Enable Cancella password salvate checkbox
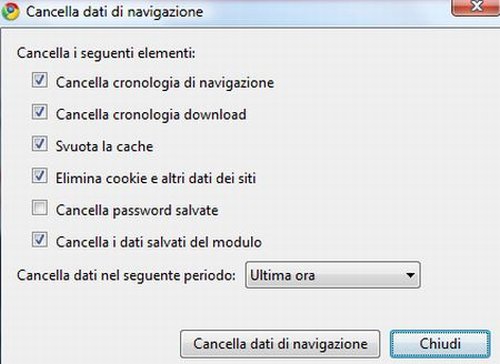The image size is (500, 364). pyautogui.click(x=40, y=208)
